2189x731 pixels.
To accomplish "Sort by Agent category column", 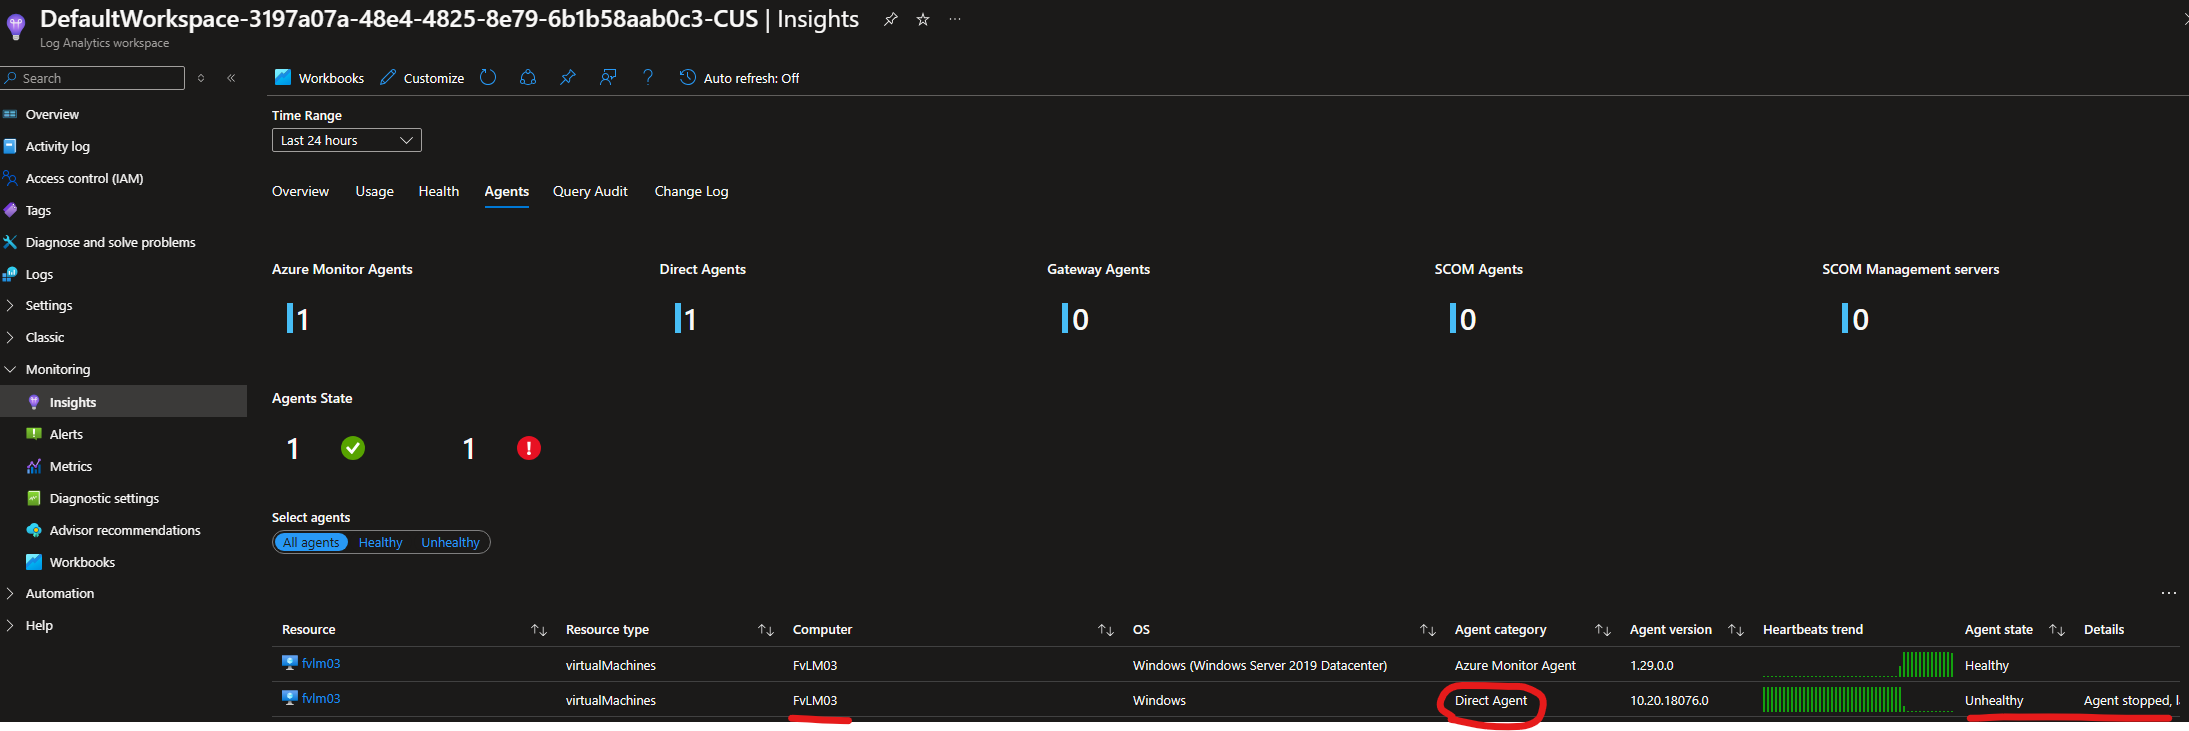I will pyautogui.click(x=1603, y=630).
